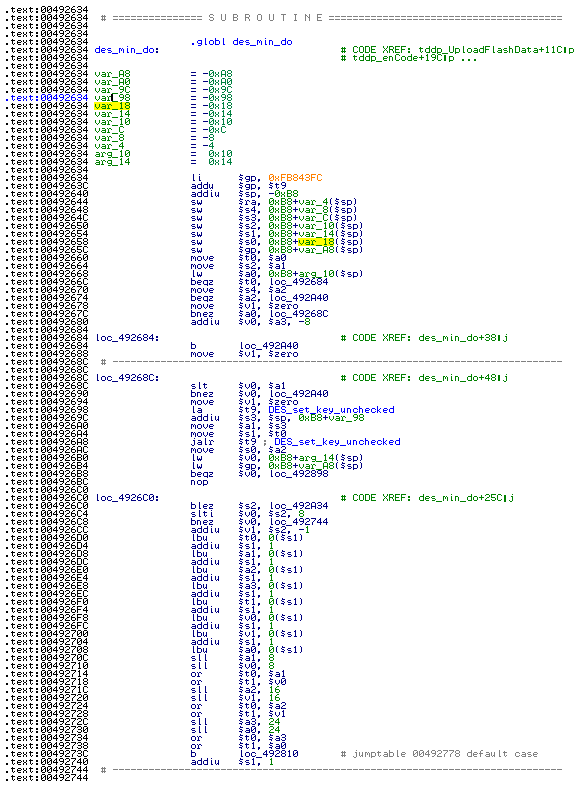Image resolution: width=580 pixels, height=787 pixels.
Task: Jump to loc_492A34 from the blez instruction
Action: pos(299,506)
